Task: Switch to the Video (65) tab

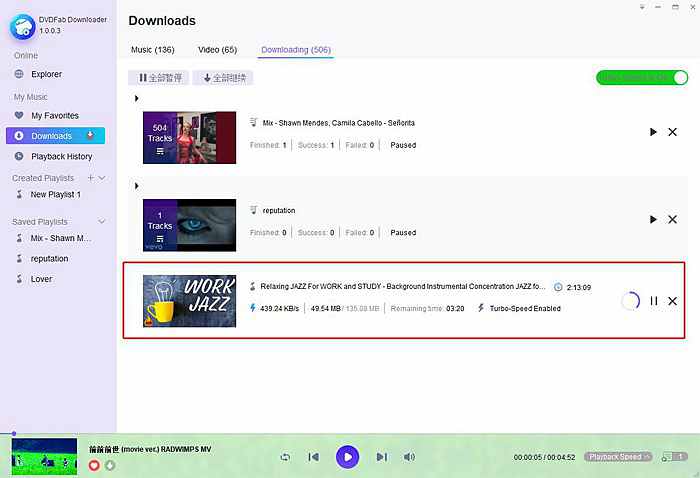Action: pyautogui.click(x=217, y=50)
